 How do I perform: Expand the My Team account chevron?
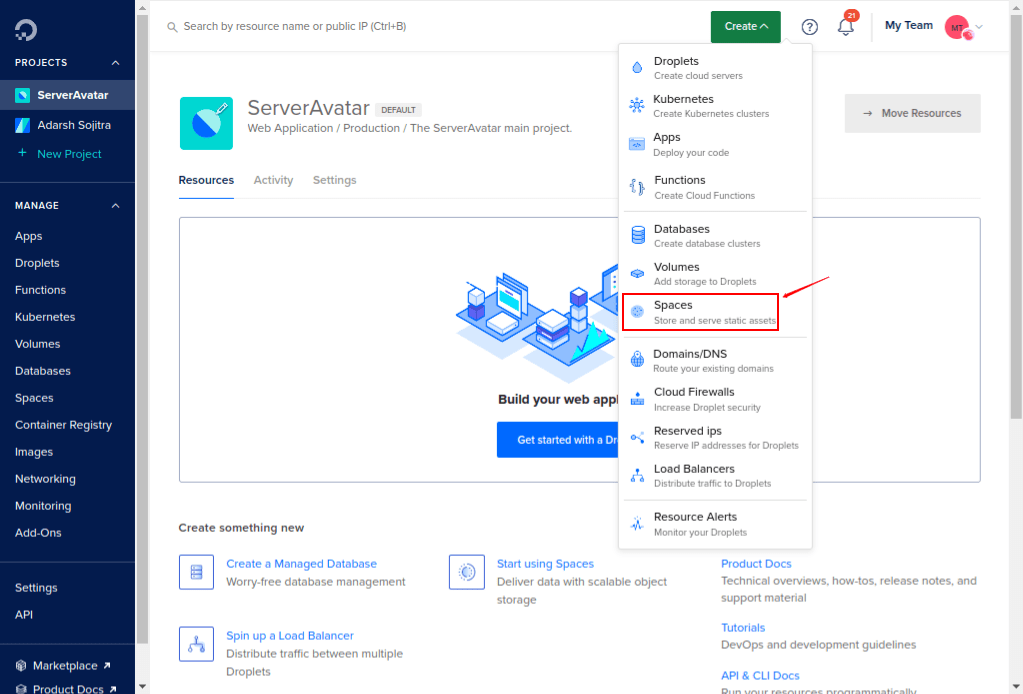coord(979,27)
